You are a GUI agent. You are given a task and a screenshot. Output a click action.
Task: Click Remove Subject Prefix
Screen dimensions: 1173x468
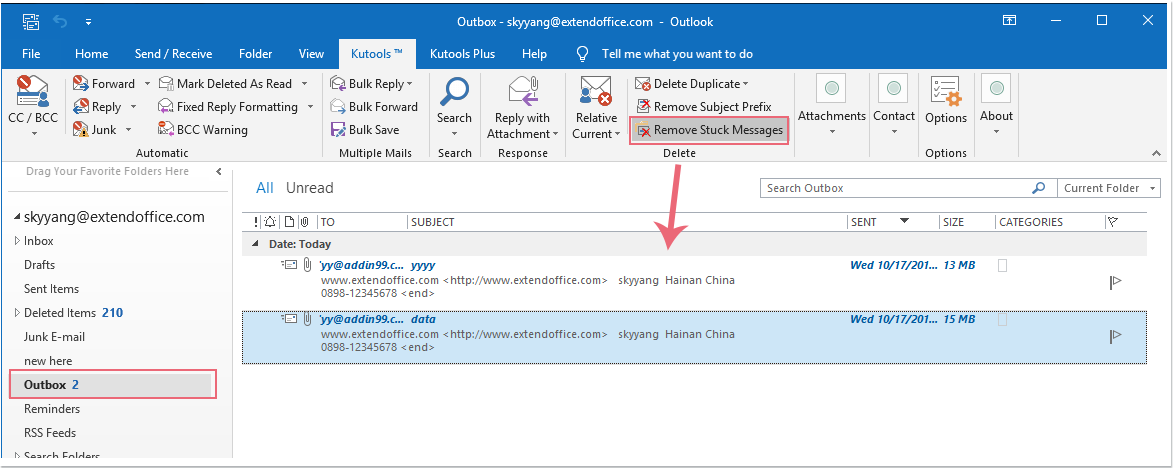pos(703,107)
